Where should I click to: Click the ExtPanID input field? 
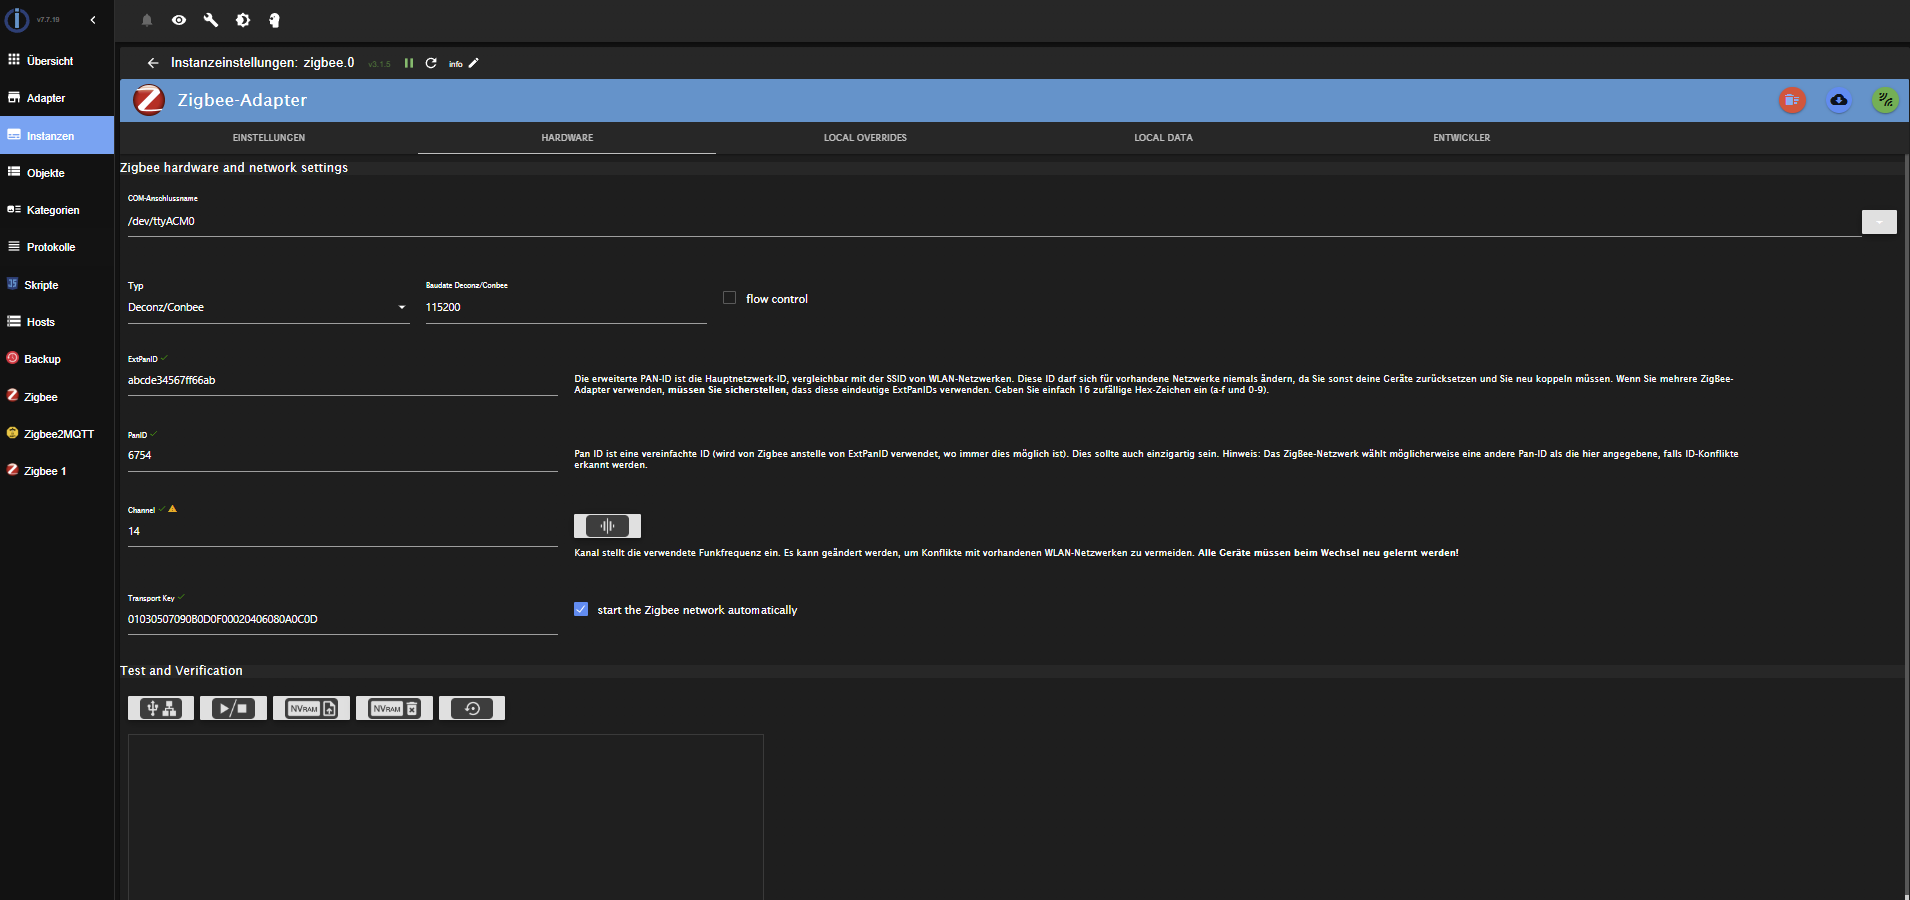tap(343, 381)
